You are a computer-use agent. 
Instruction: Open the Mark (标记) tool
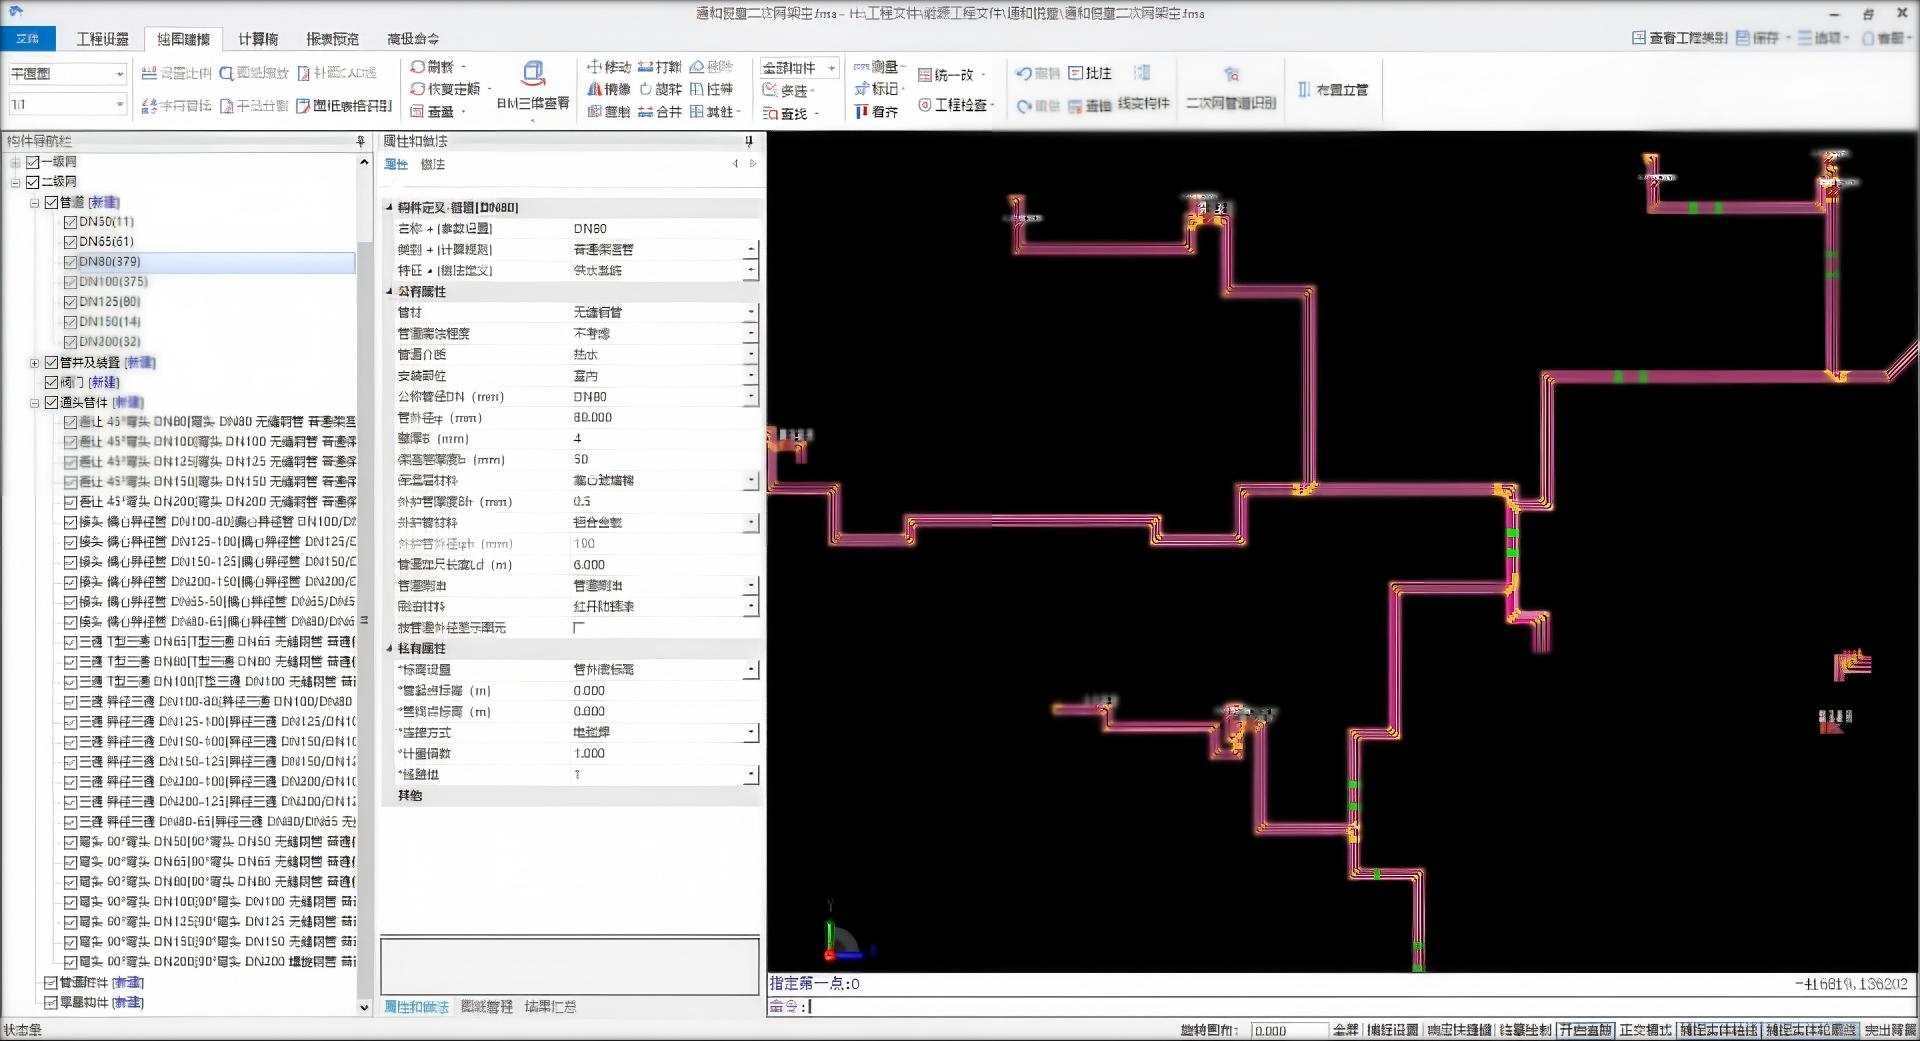pos(876,89)
